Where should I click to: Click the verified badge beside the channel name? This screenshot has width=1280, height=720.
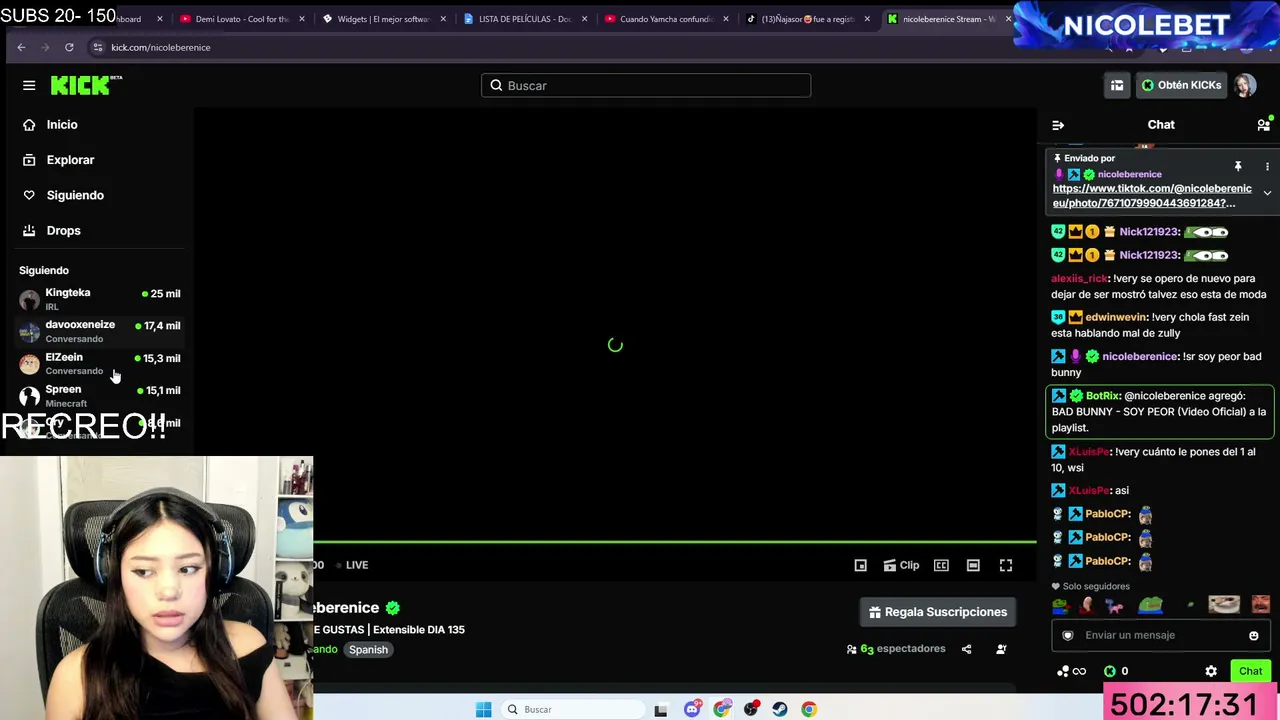coord(393,608)
